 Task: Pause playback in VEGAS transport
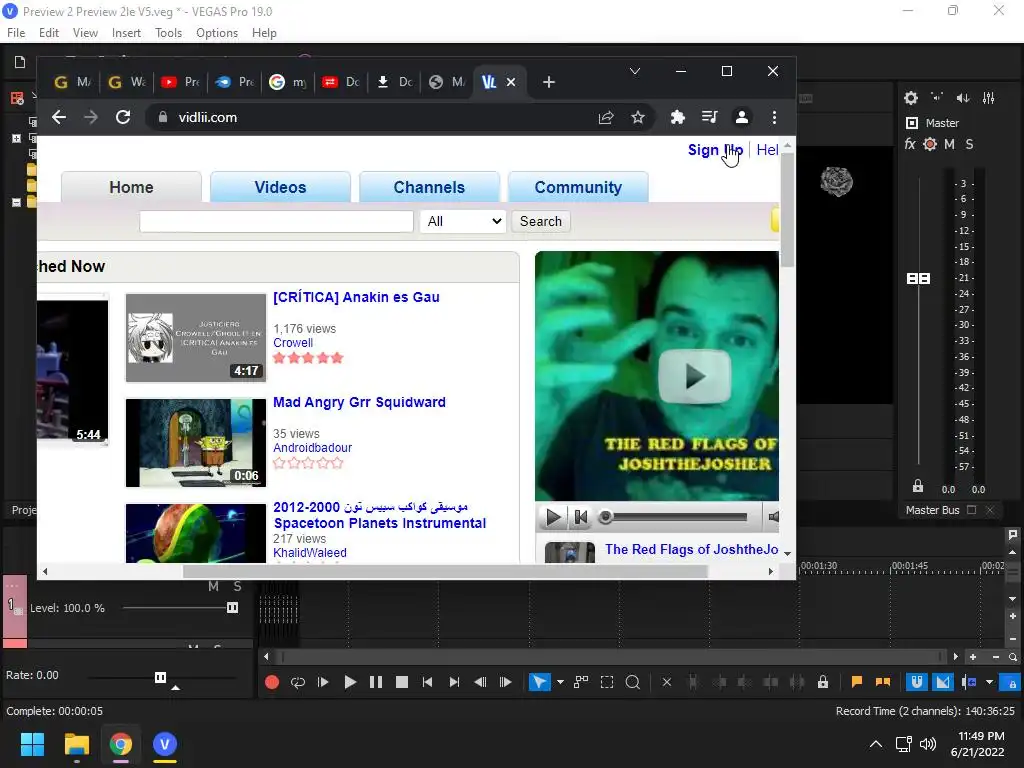tap(376, 682)
